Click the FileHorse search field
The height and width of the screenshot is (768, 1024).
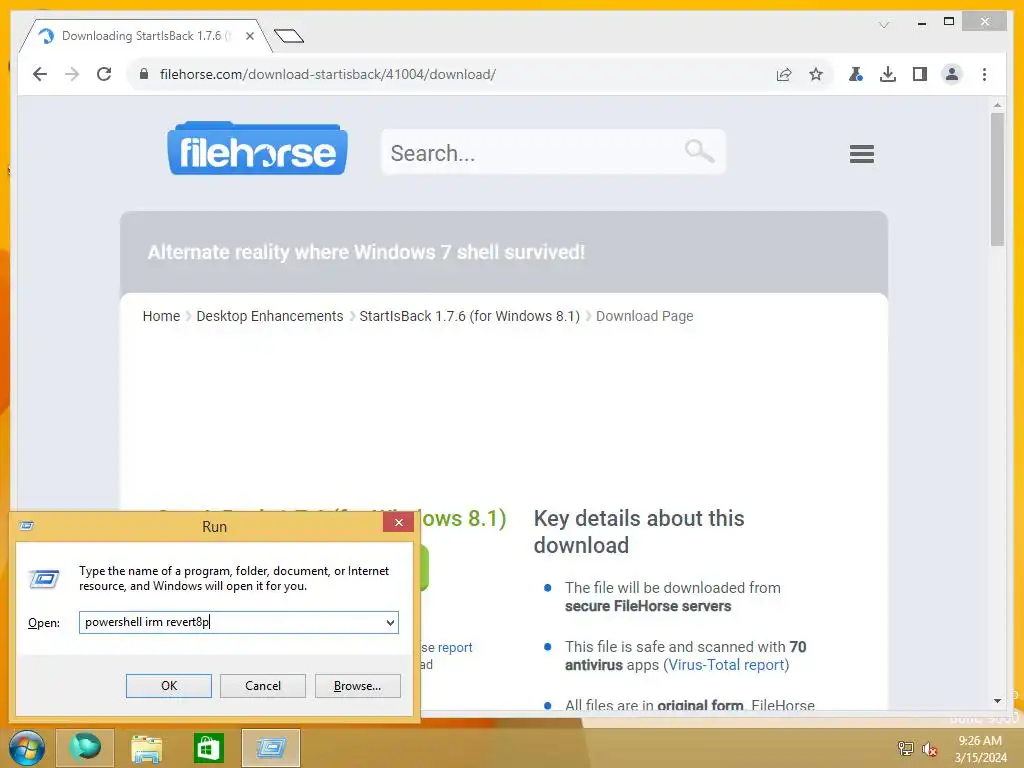pyautogui.click(x=552, y=152)
